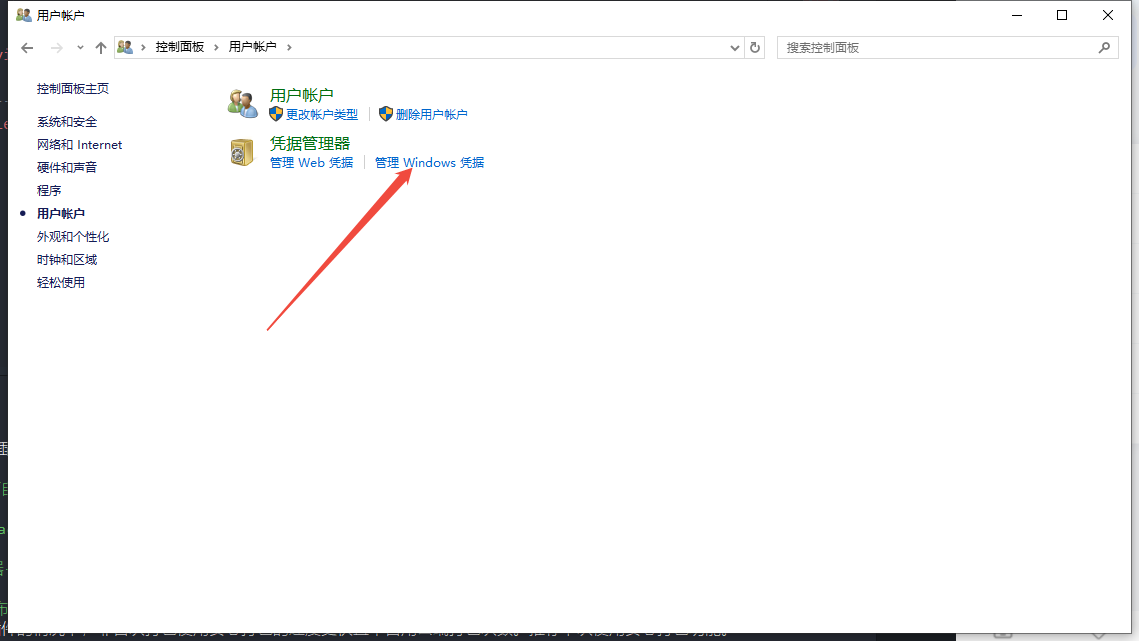Click the 用户帐户 people icon
Screen dimensions: 1139x641
click(x=242, y=104)
